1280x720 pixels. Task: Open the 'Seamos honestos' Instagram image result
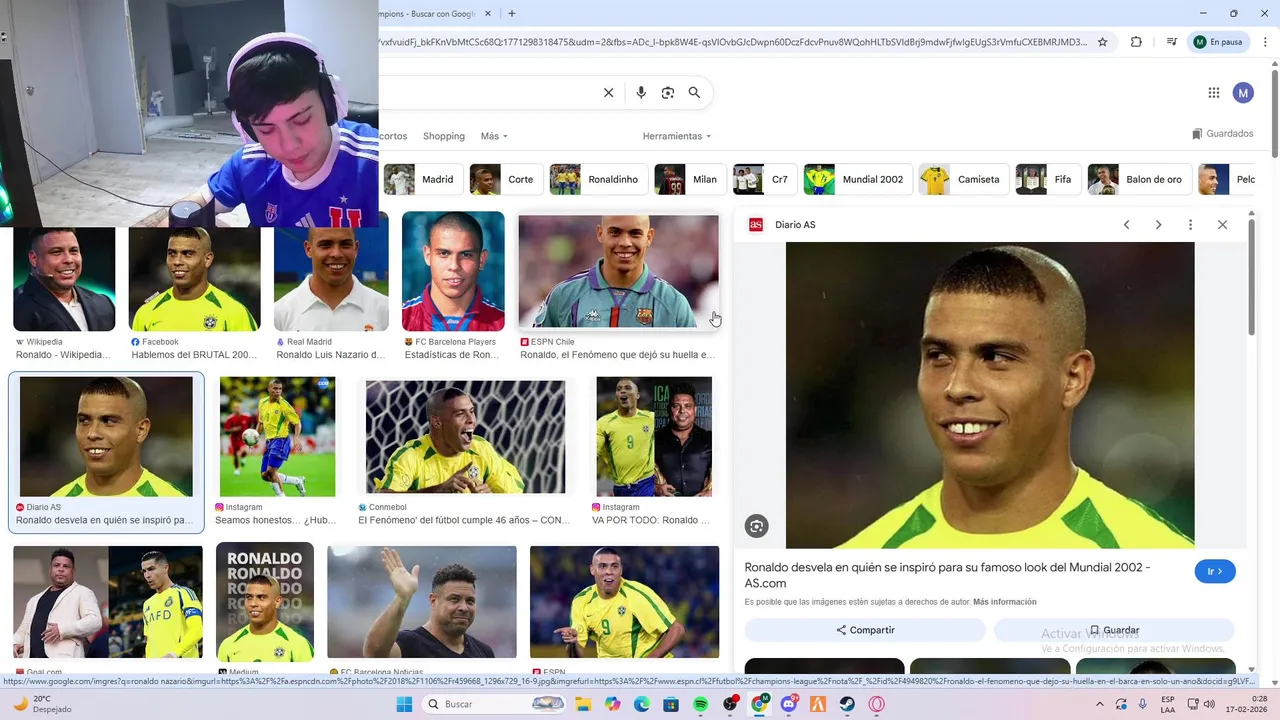[x=277, y=437]
